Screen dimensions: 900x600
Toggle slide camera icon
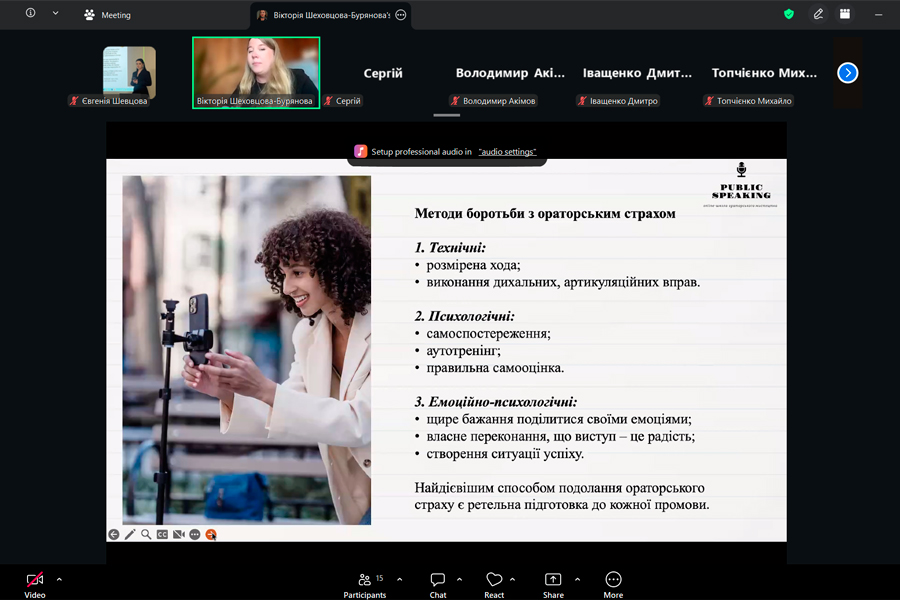point(178,534)
